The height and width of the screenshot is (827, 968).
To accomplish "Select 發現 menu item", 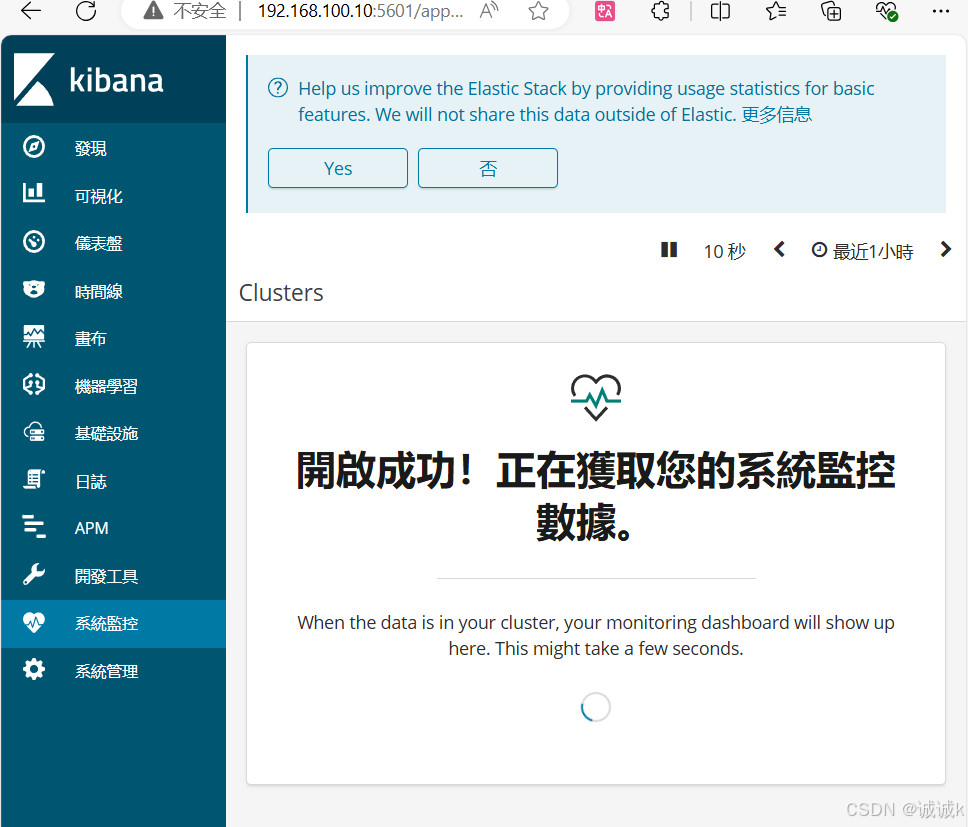I will click(91, 148).
